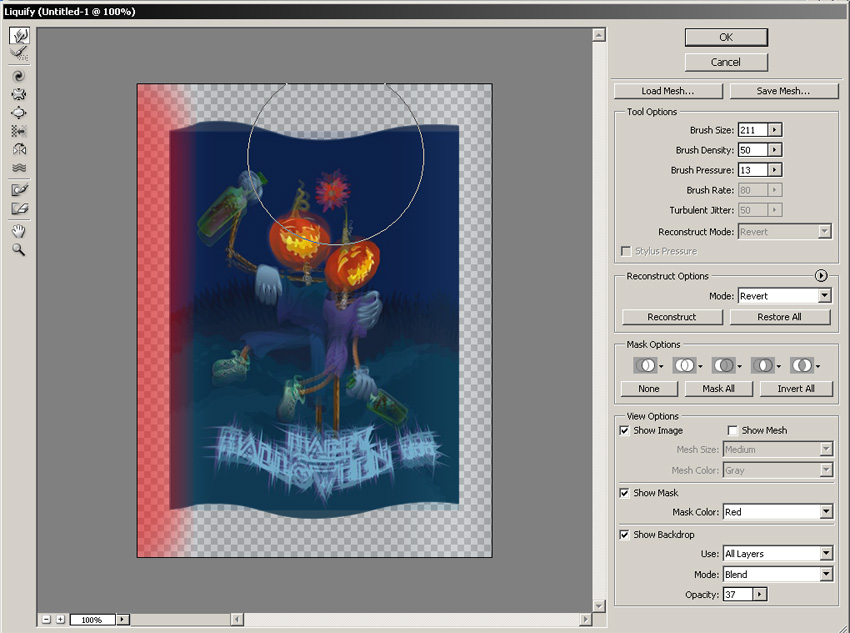Click the Save Mesh button
This screenshot has width=850, height=633.
783,91
